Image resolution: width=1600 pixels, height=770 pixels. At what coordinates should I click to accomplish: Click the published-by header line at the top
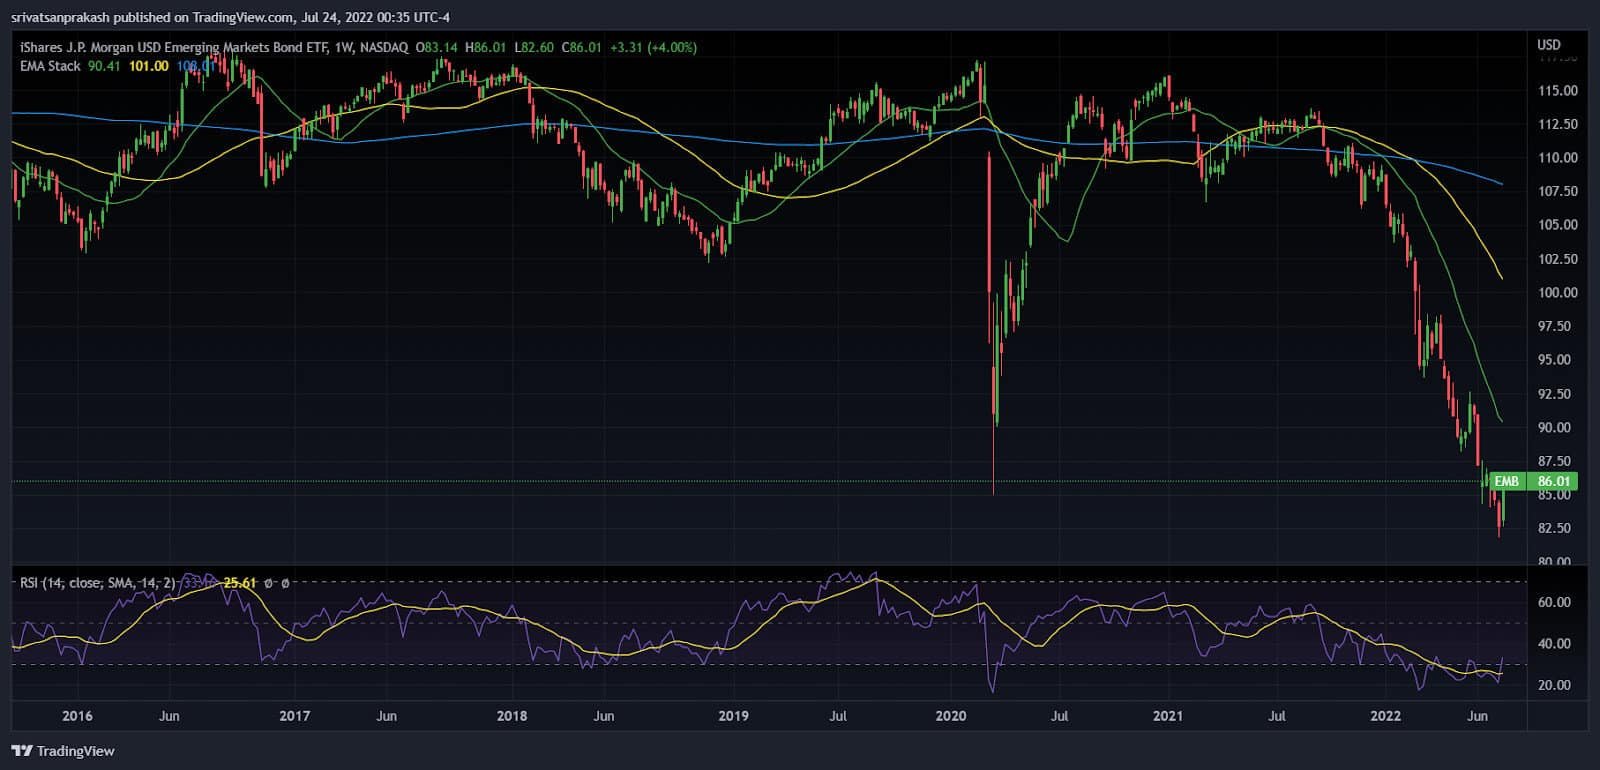point(231,16)
